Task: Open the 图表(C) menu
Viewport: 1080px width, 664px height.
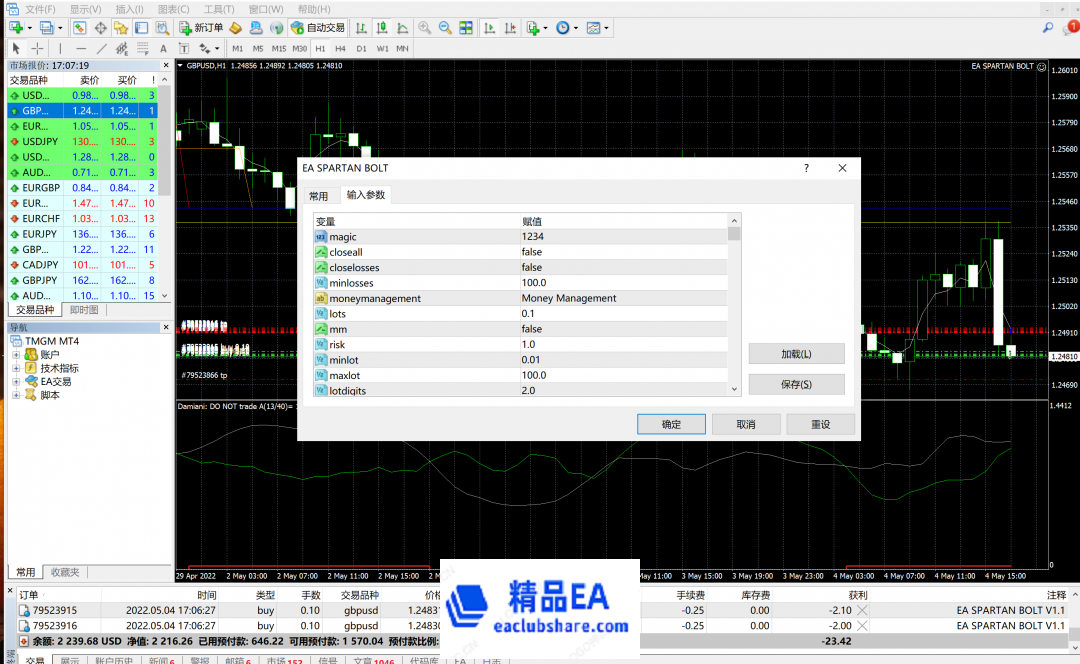Action: pyautogui.click(x=174, y=9)
